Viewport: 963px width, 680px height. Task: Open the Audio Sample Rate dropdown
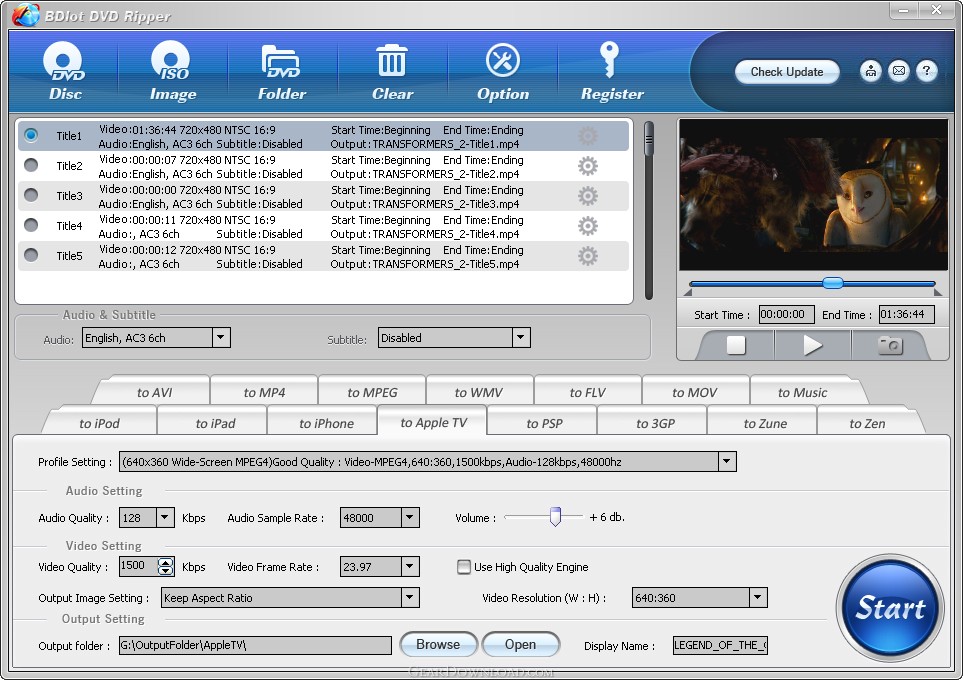pyautogui.click(x=410, y=518)
